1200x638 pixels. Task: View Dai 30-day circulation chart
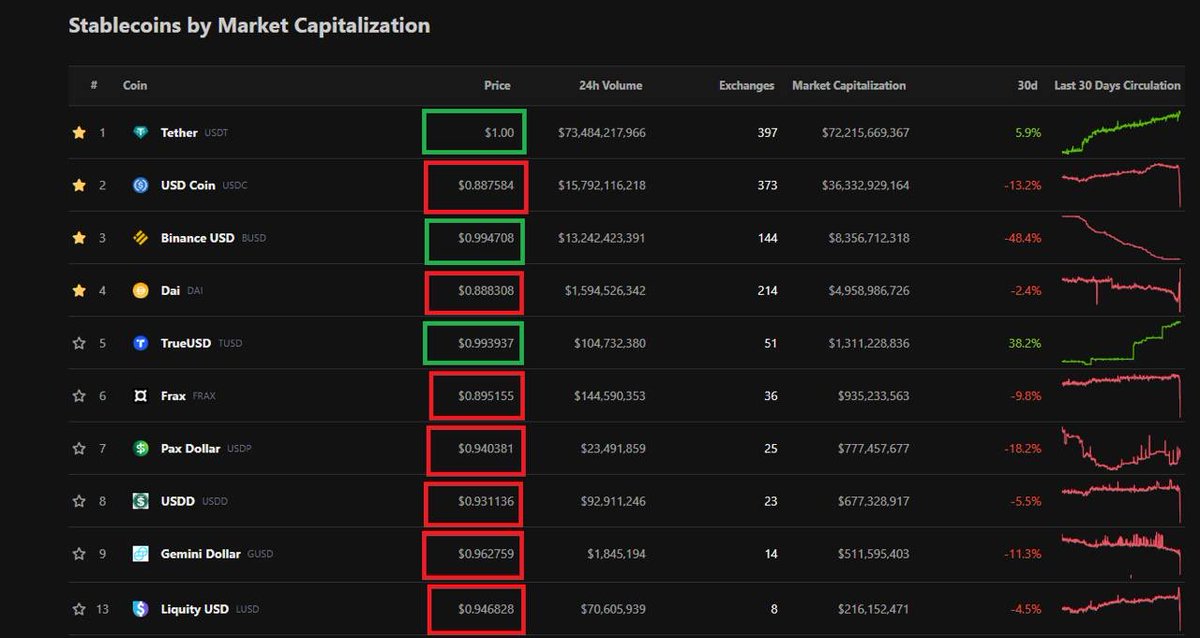click(x=1121, y=289)
